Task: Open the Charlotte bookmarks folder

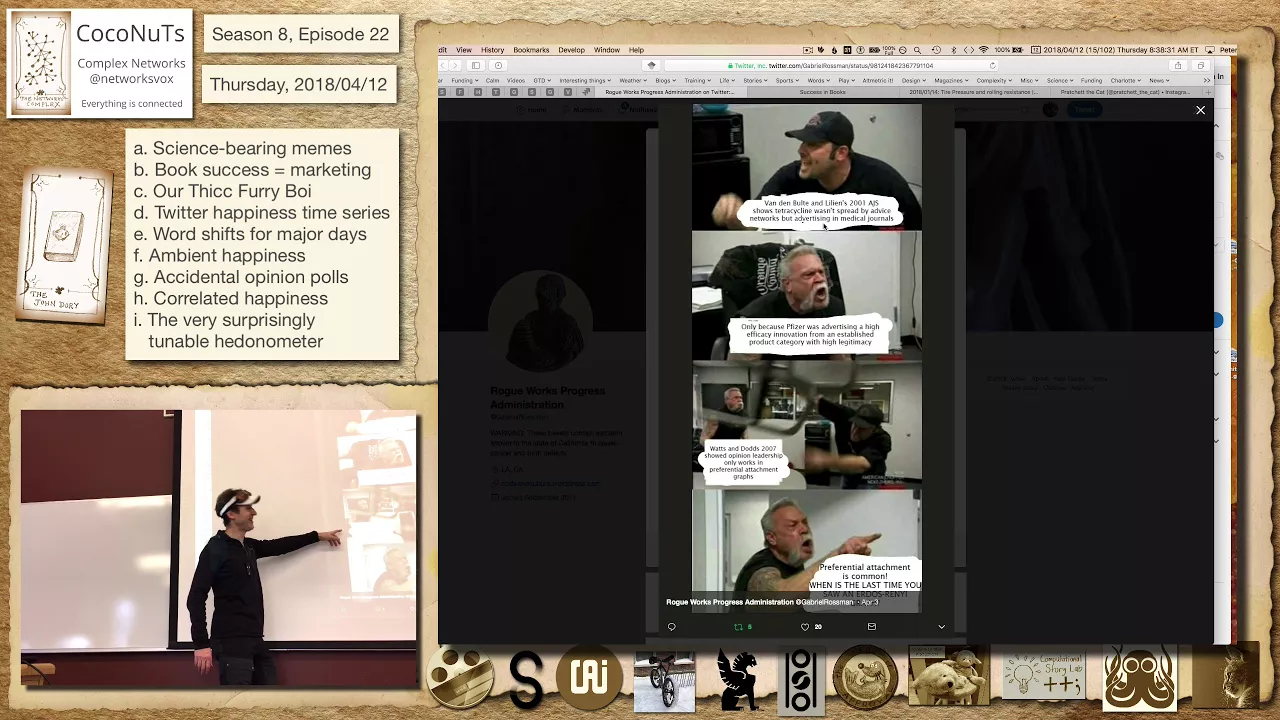Action: (1126, 81)
